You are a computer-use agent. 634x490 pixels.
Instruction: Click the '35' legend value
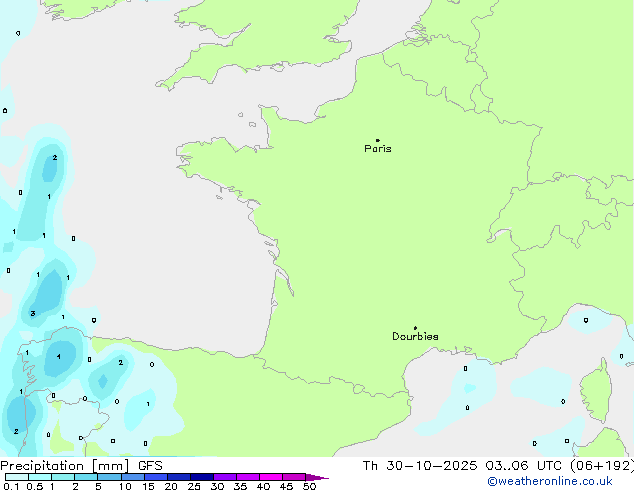point(240,486)
